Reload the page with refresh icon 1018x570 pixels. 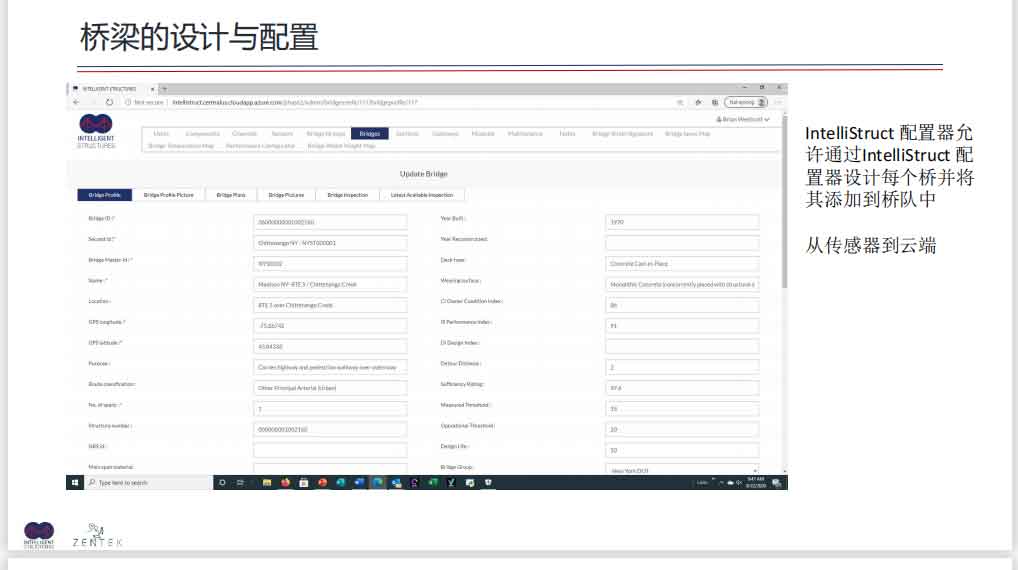click(x=109, y=102)
